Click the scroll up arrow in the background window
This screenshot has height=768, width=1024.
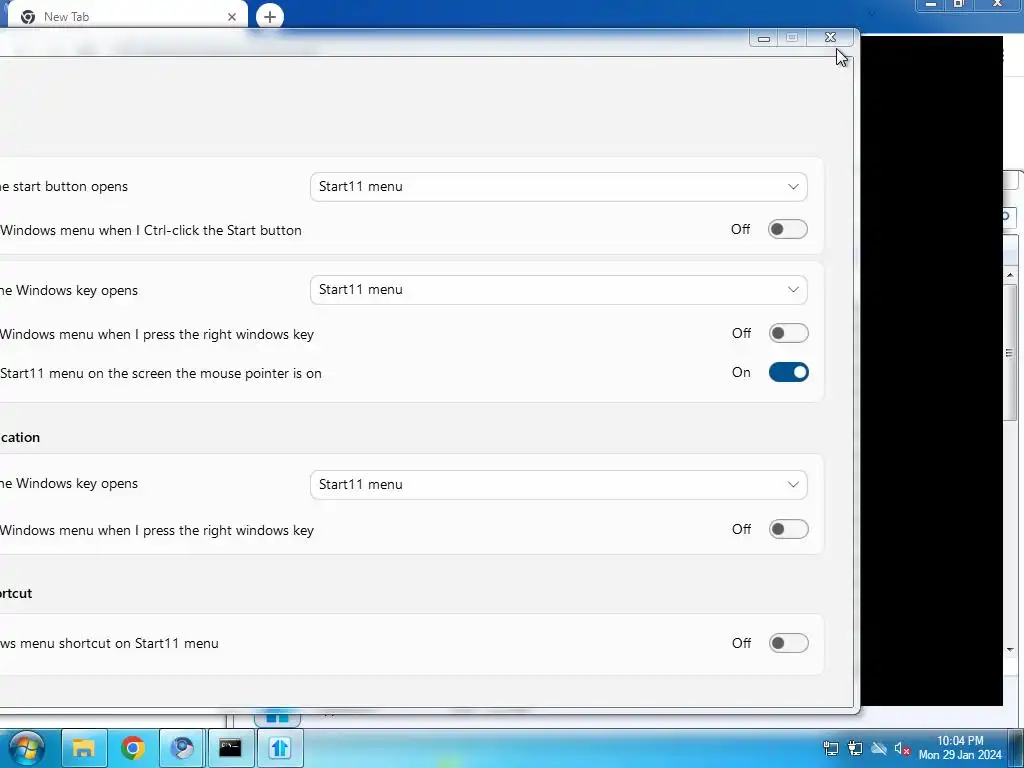(1010, 275)
